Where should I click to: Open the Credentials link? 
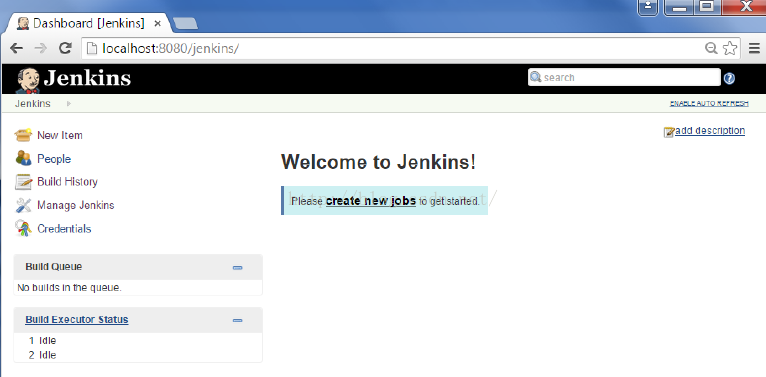(x=64, y=229)
